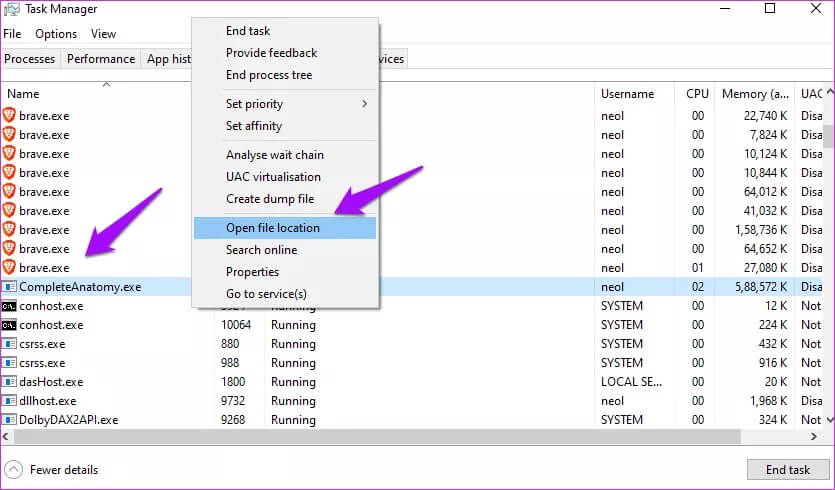835x490 pixels.
Task: Select the CompleteAnatomy.exe process name
Action: click(80, 287)
